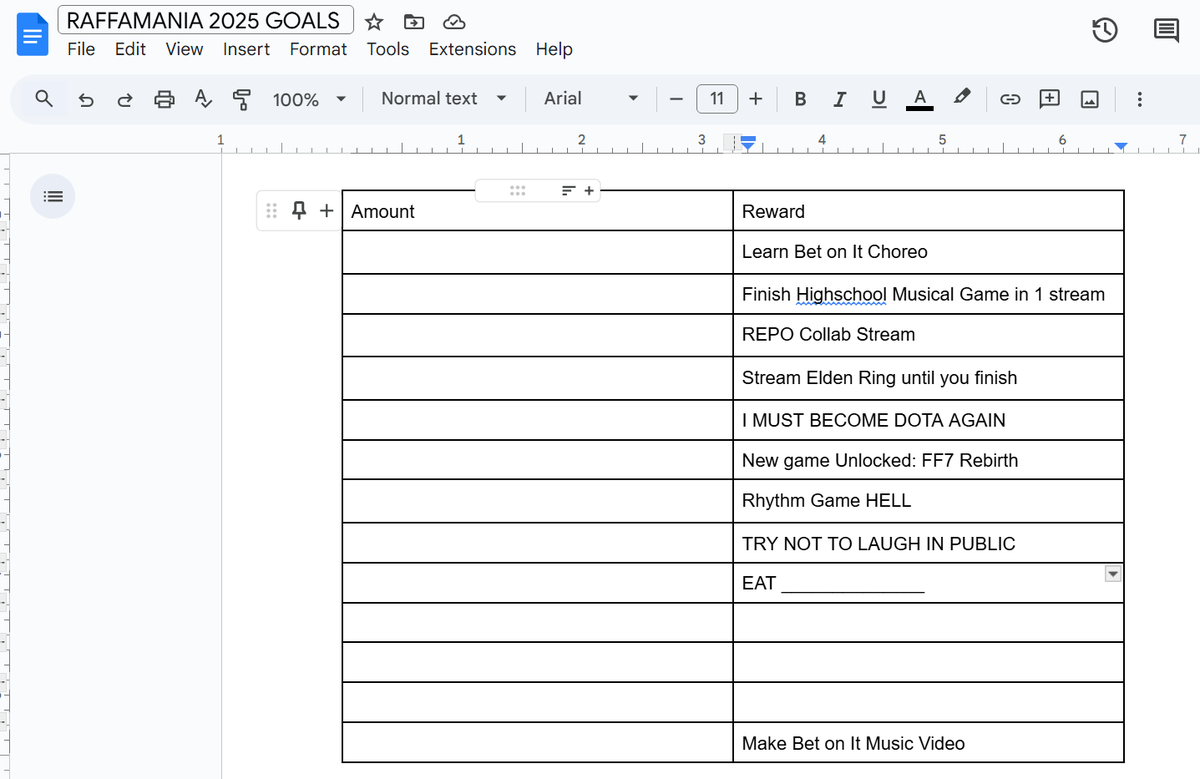Print the document
The image size is (1200, 779).
[x=165, y=99]
